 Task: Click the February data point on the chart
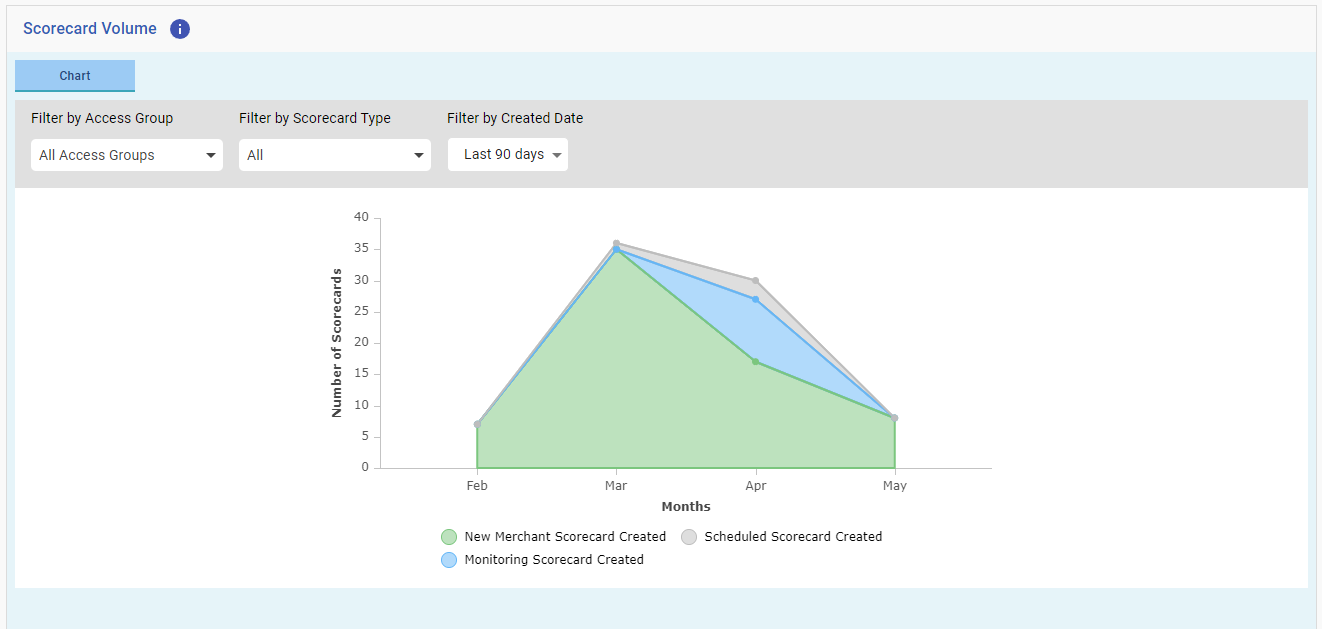point(477,424)
